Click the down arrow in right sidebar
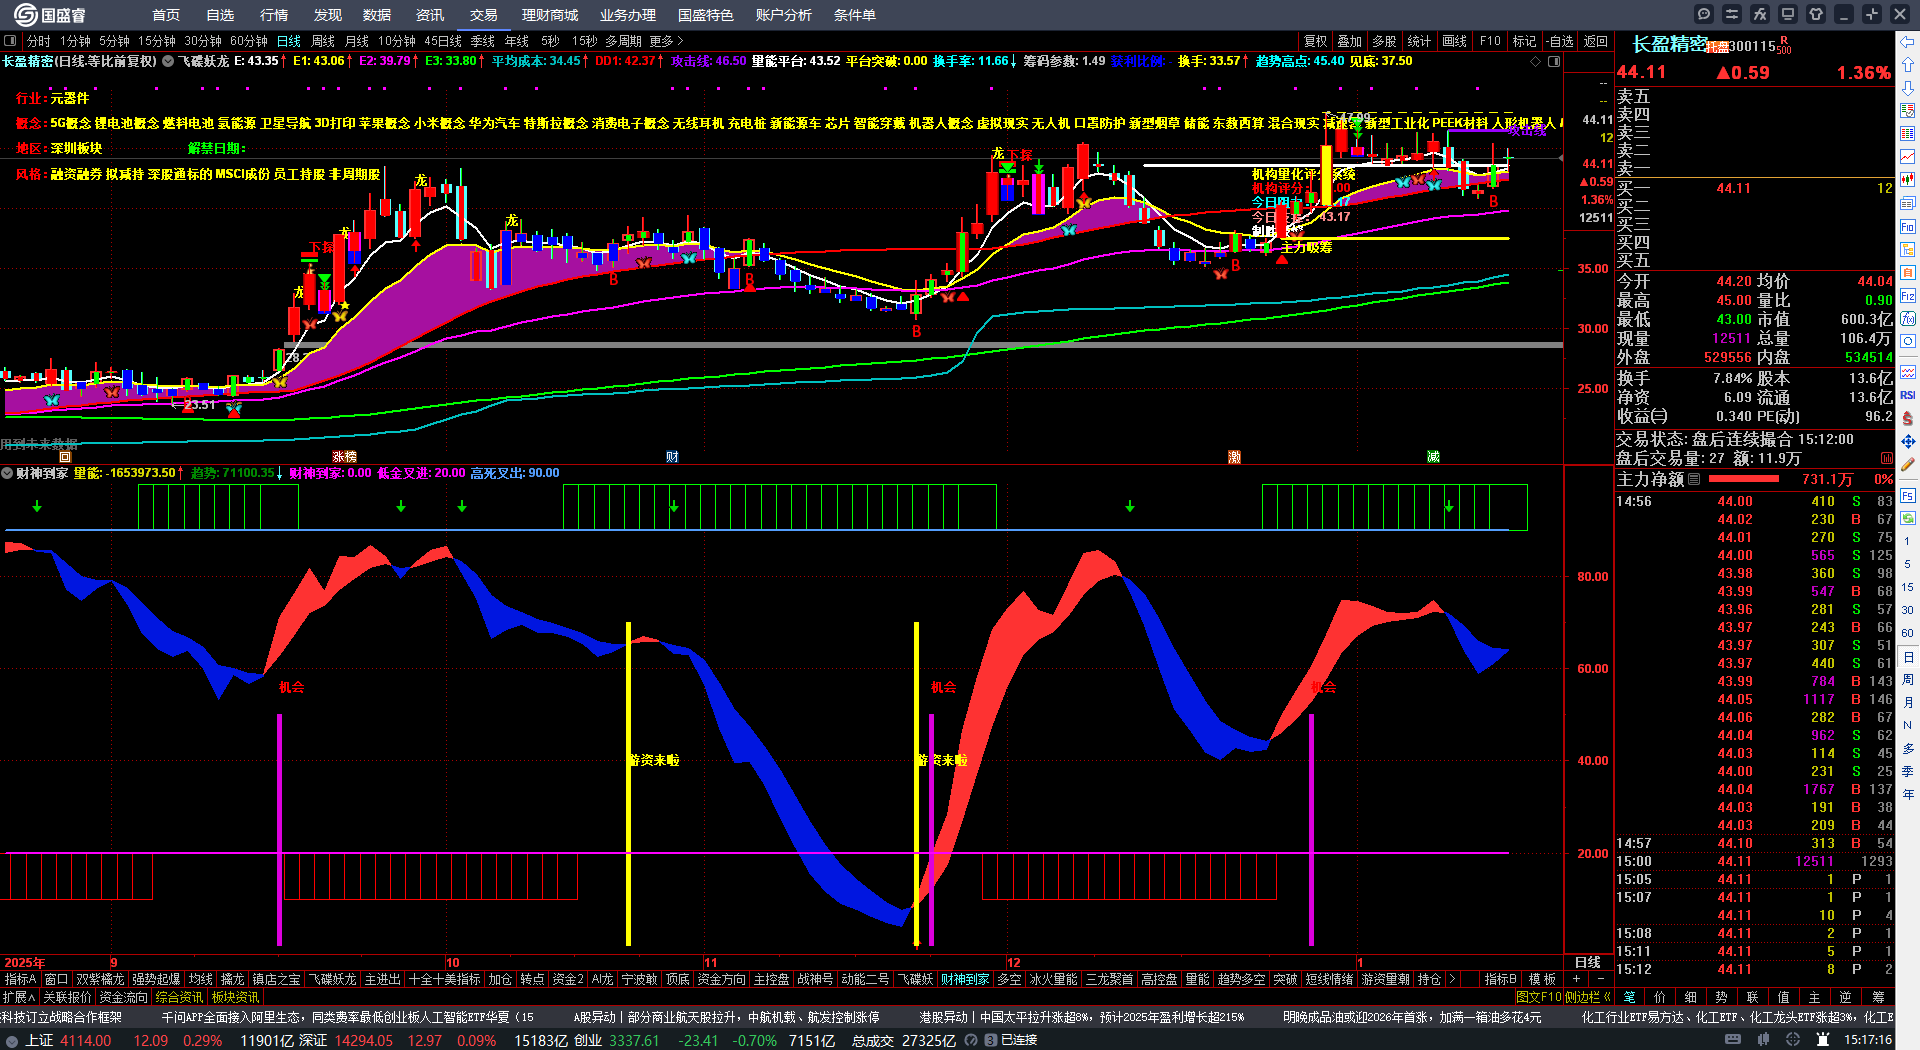 1908,88
